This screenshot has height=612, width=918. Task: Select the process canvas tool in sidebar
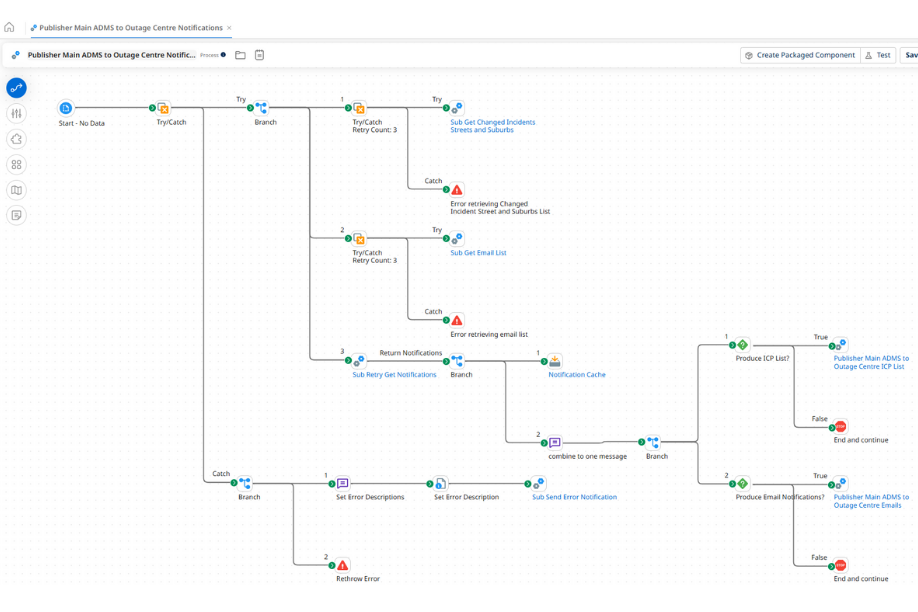point(16,88)
